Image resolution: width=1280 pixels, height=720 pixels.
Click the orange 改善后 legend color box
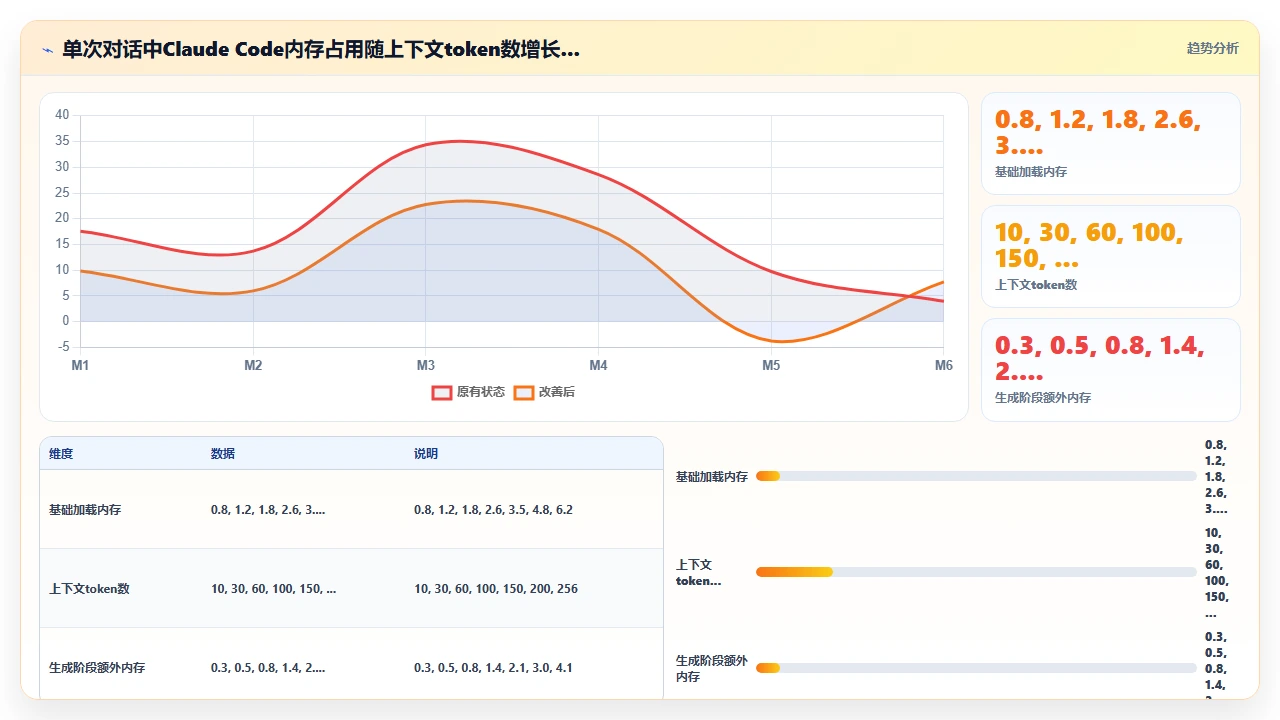tap(523, 392)
